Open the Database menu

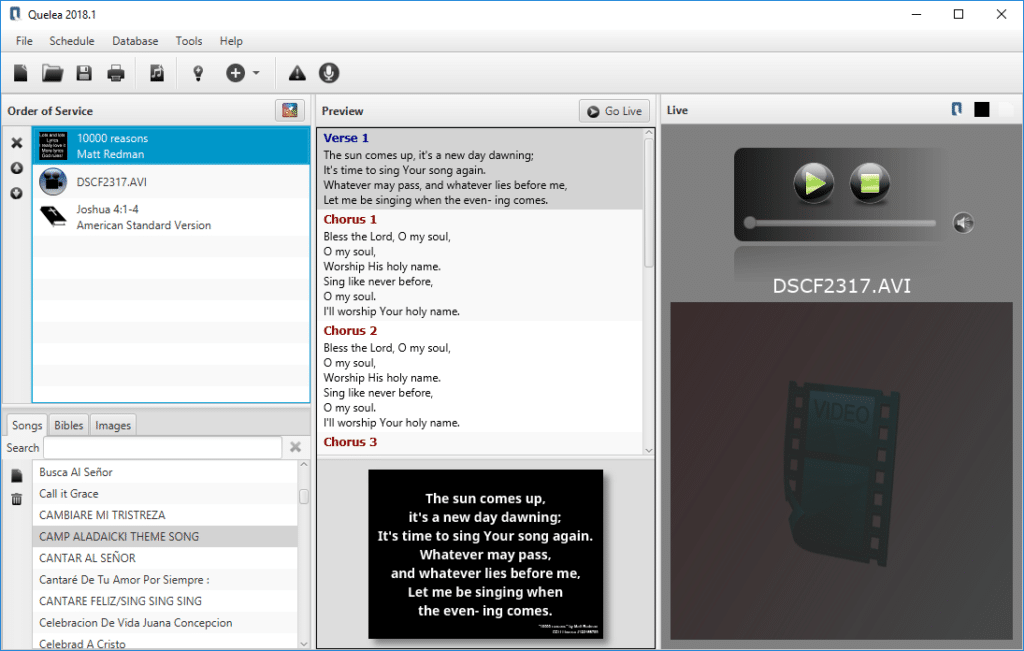[x=135, y=41]
